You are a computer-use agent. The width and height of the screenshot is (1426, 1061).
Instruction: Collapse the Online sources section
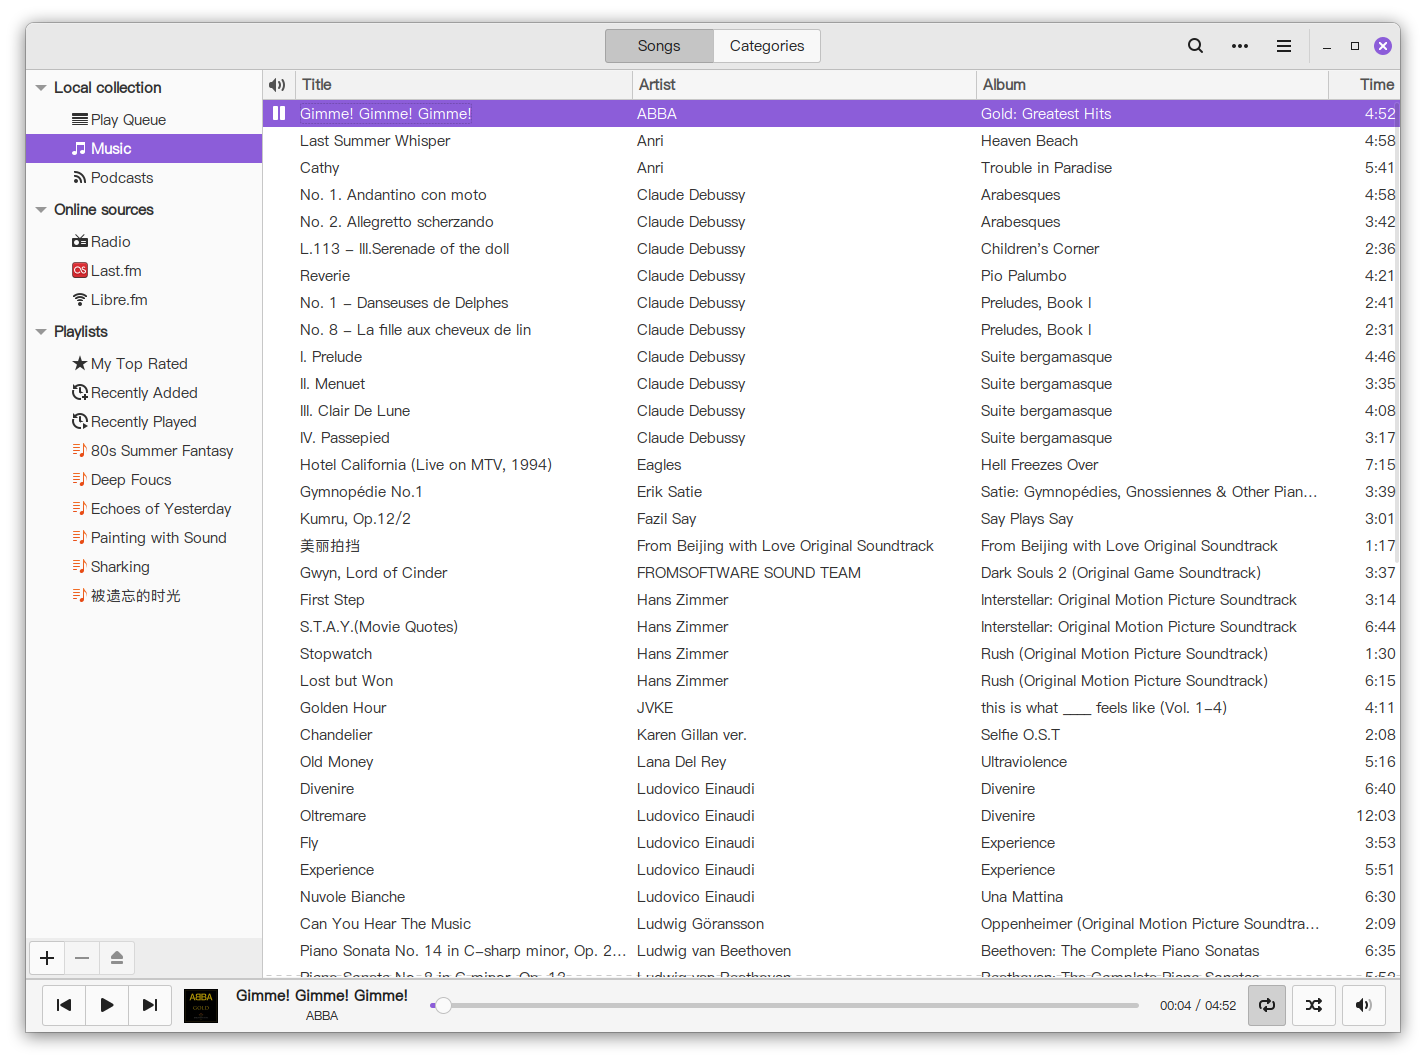point(41,210)
